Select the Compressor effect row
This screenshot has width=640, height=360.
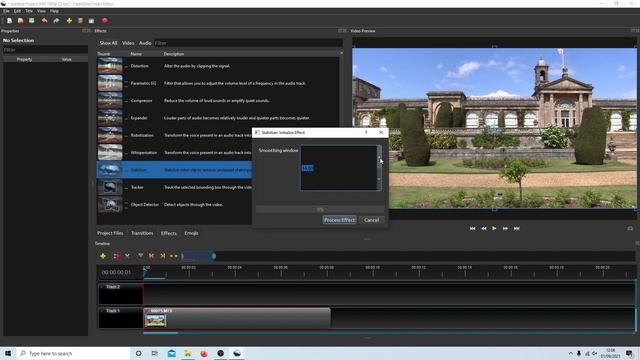click(x=218, y=100)
